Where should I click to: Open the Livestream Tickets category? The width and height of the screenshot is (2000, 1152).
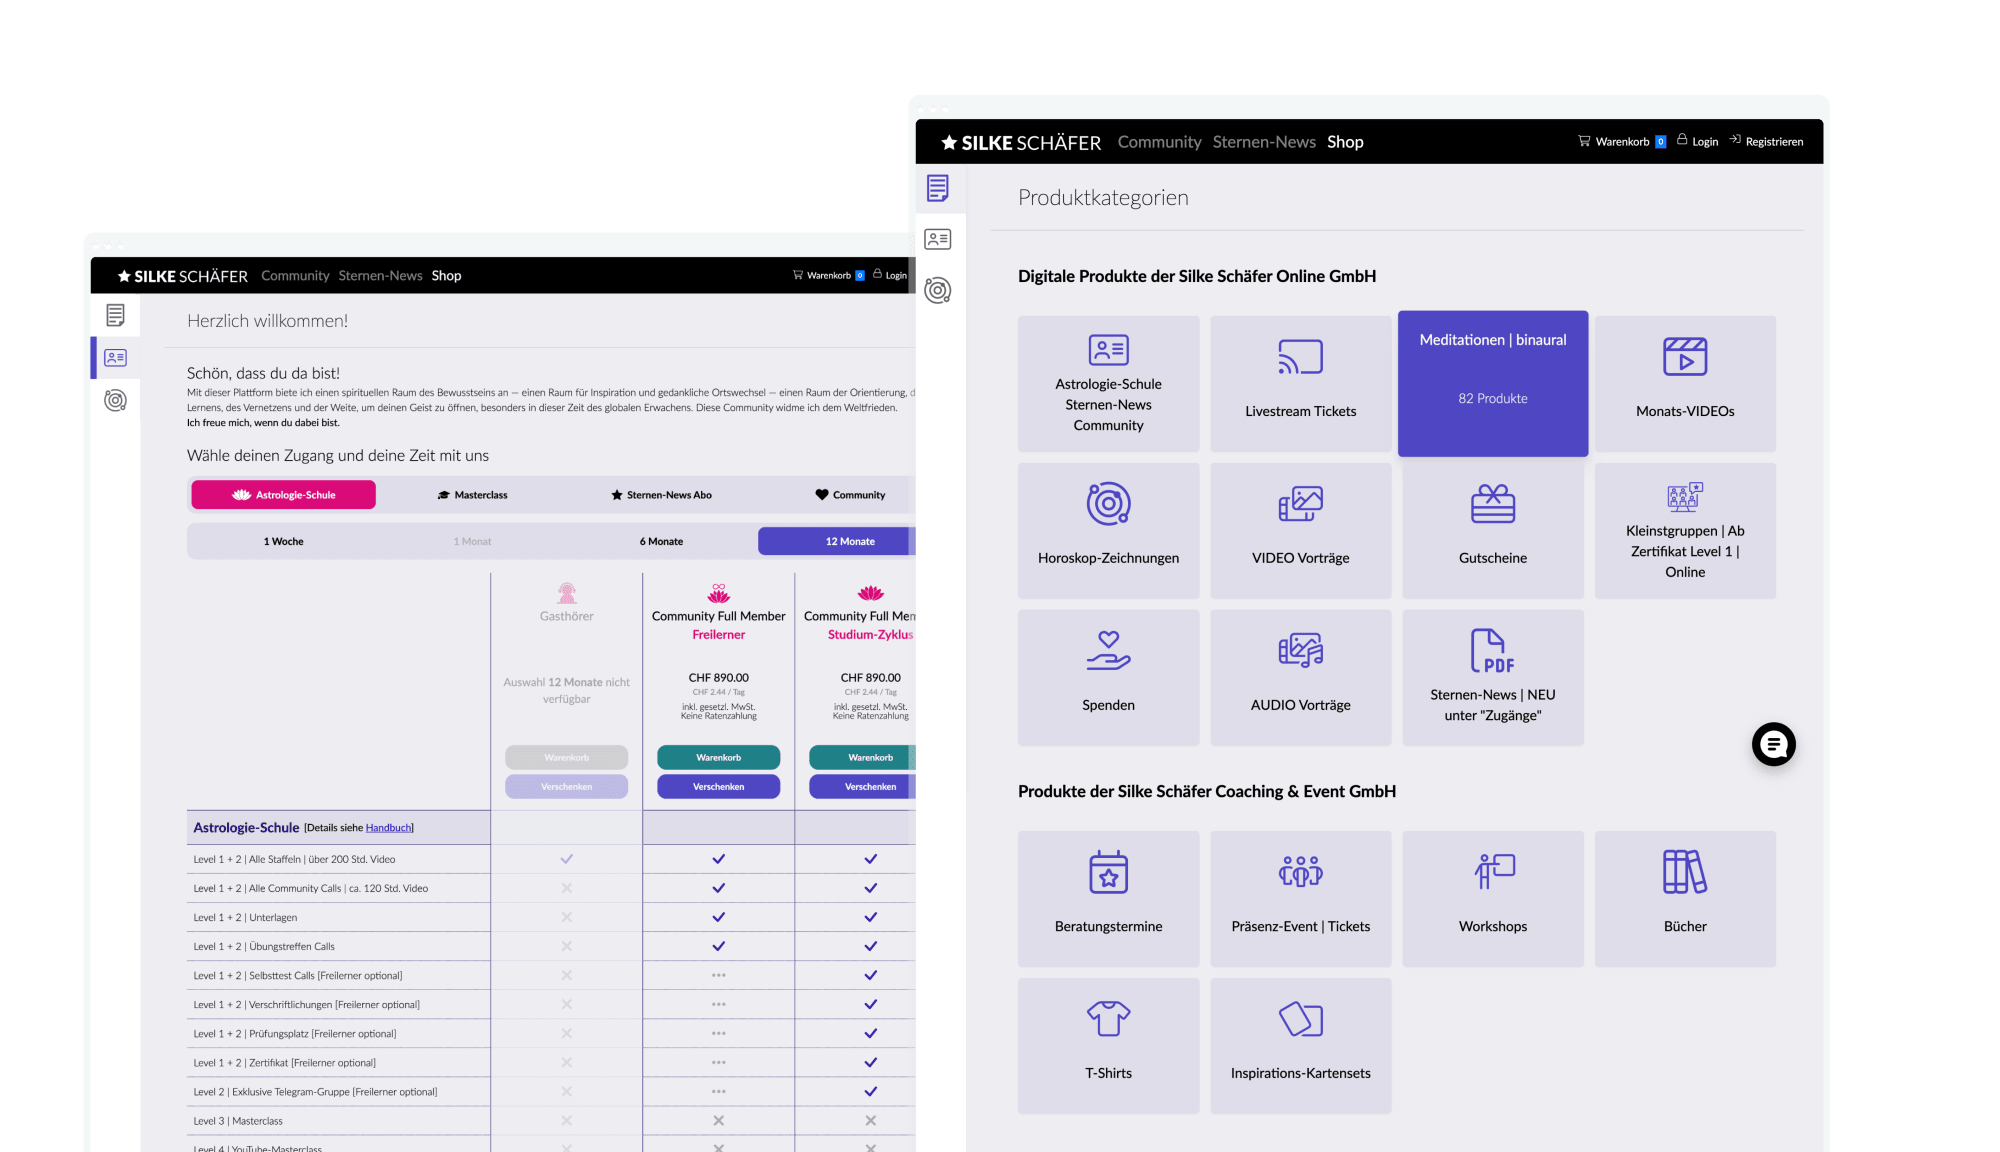[x=1300, y=384]
